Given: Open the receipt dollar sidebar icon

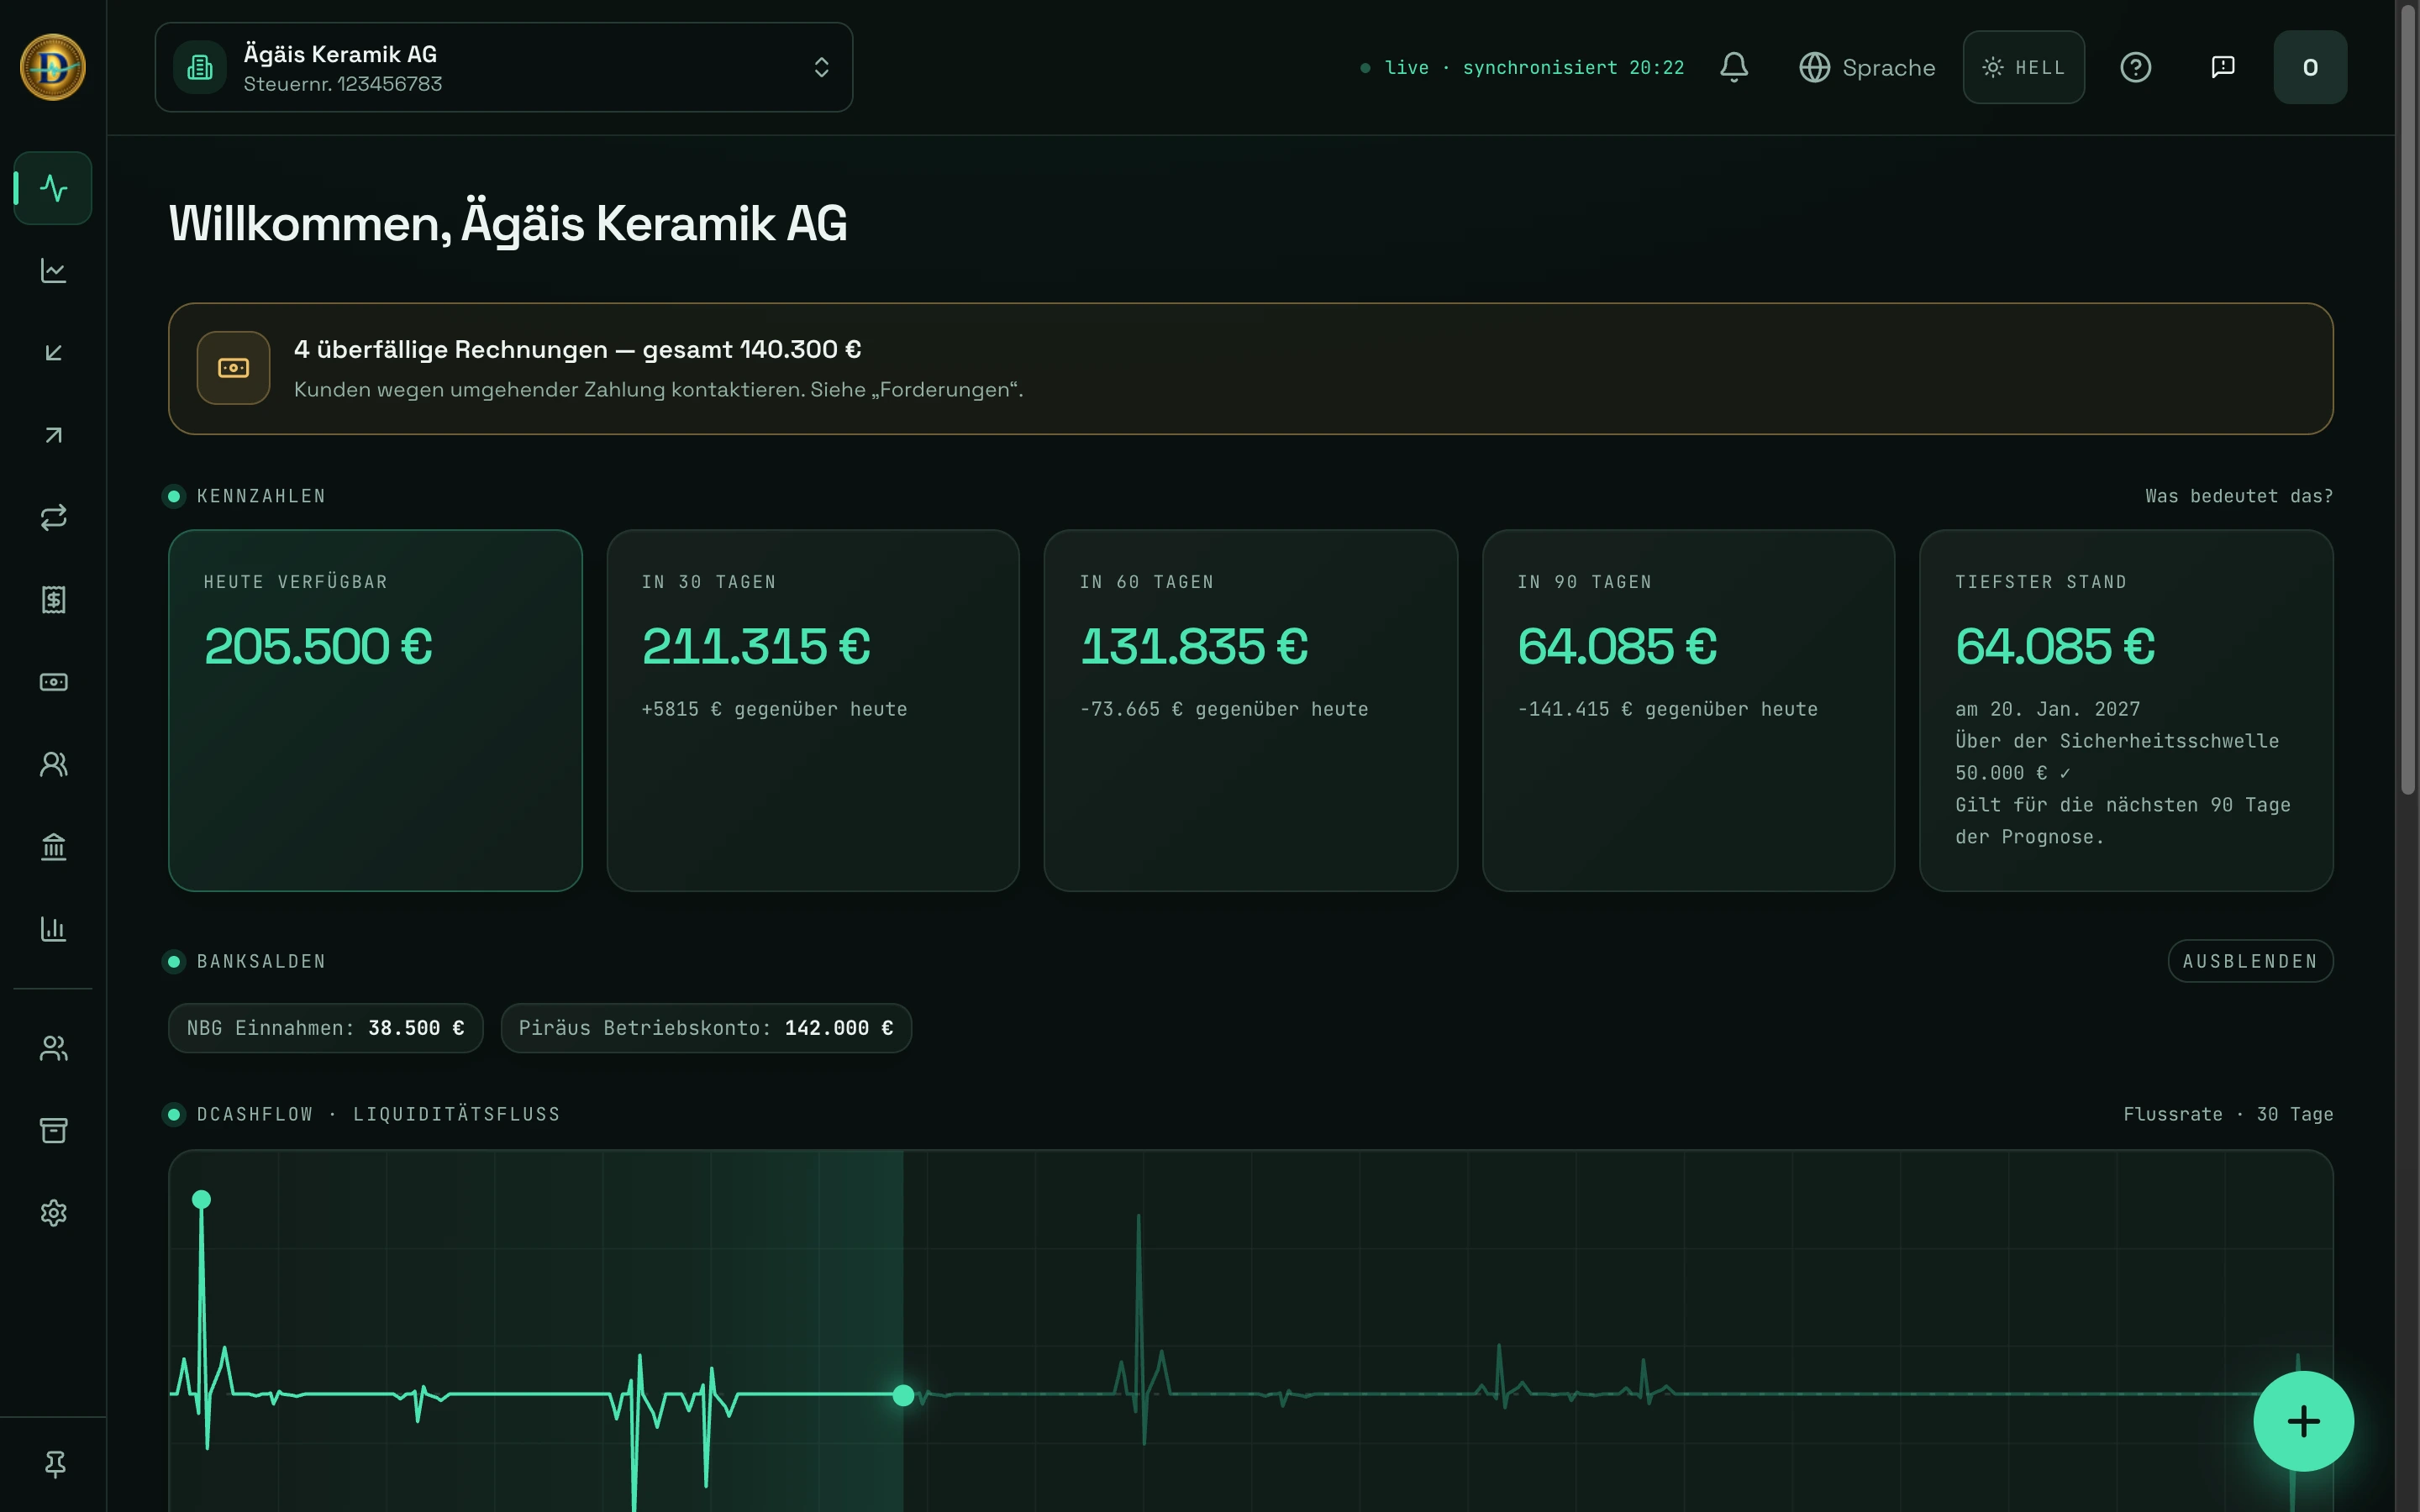Looking at the screenshot, I should (53, 600).
